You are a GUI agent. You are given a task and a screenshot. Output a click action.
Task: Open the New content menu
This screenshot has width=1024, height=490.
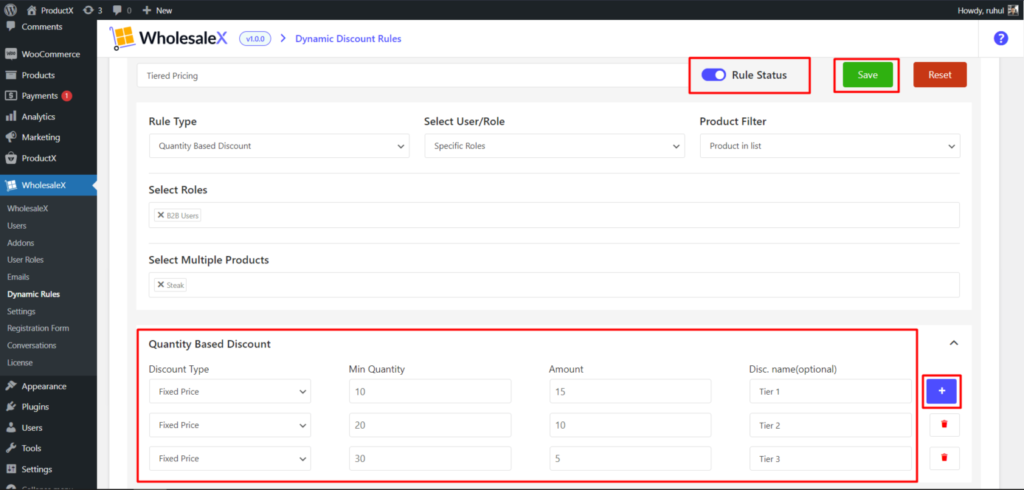pyautogui.click(x=157, y=10)
